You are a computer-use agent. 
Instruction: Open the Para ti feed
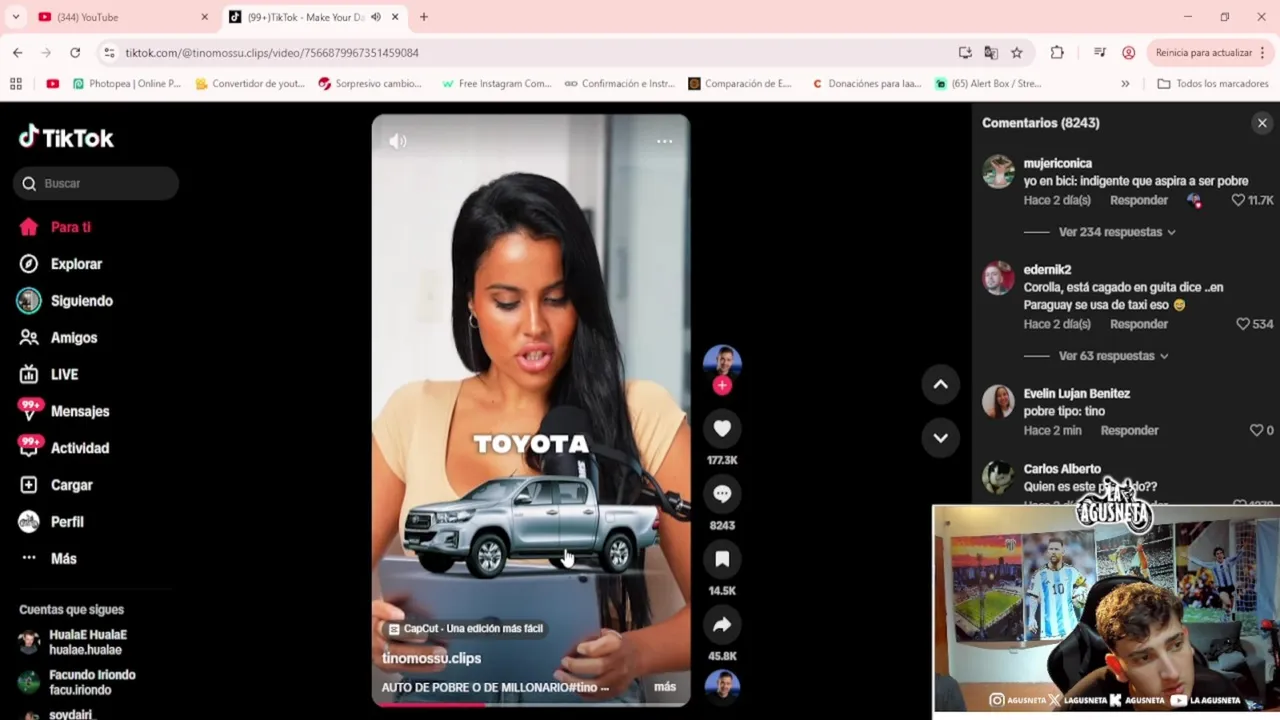[56, 227]
